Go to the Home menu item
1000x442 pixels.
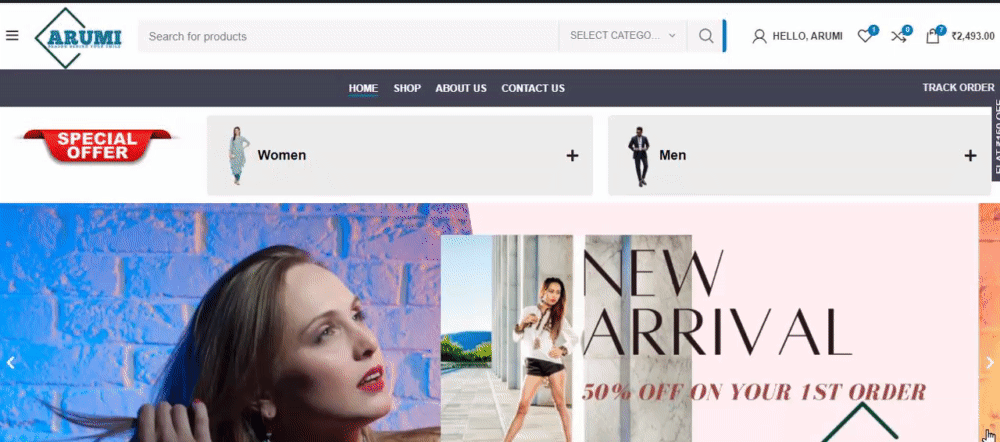[363, 88]
